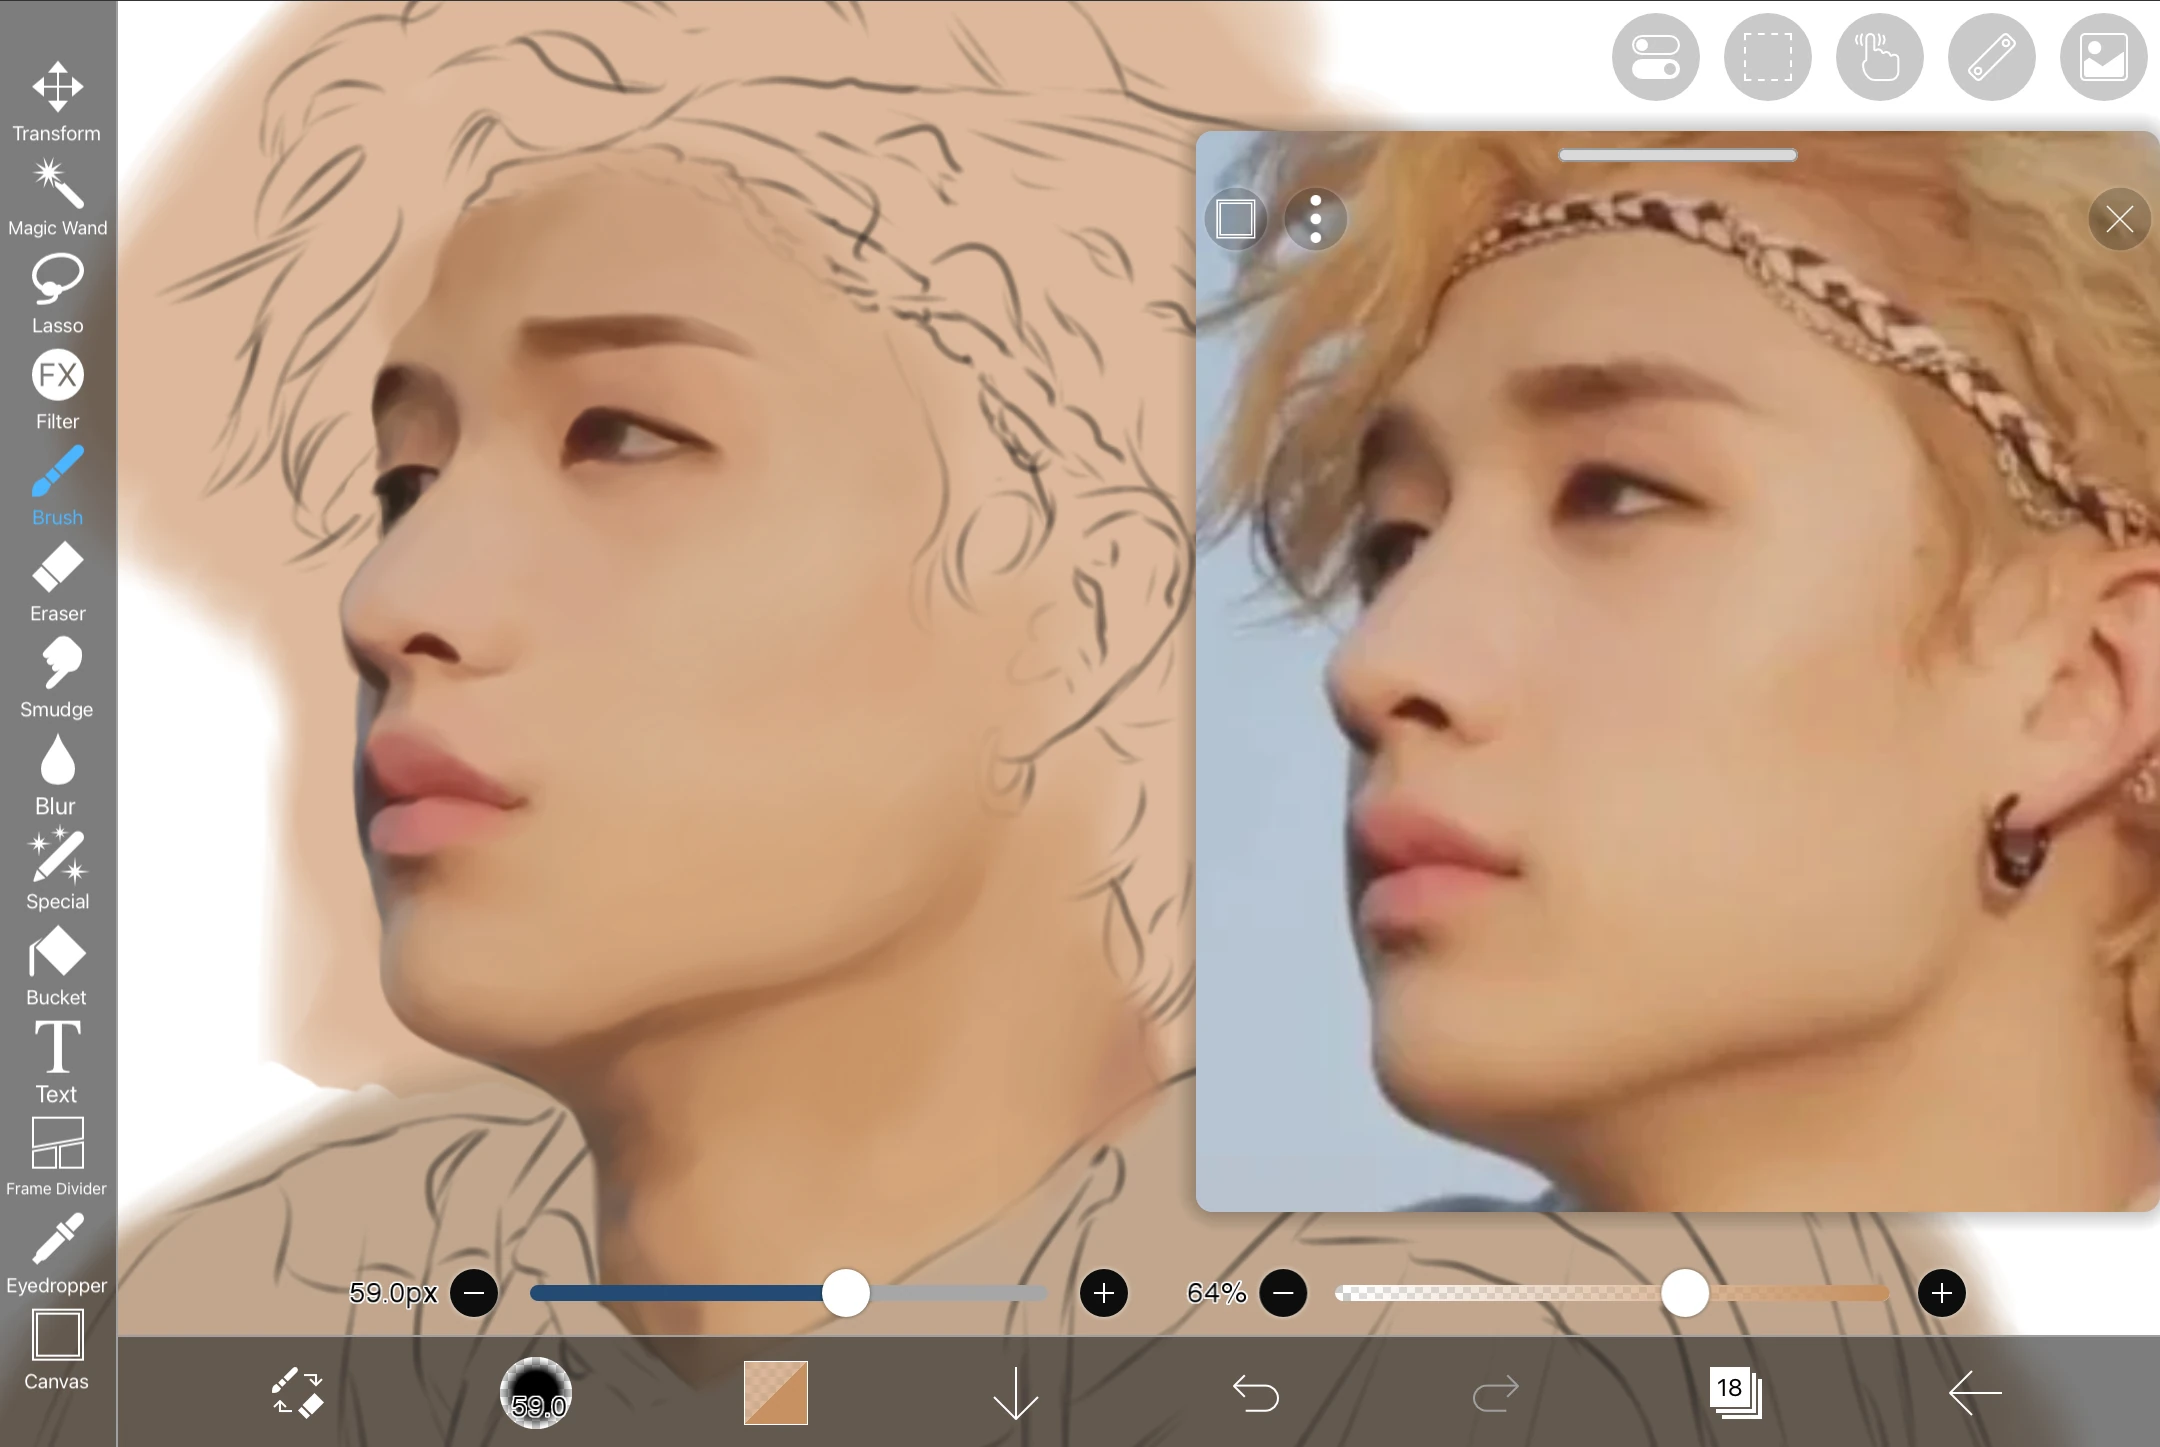This screenshot has width=2160, height=1447.
Task: Undo the last brush stroke
Action: click(1258, 1391)
